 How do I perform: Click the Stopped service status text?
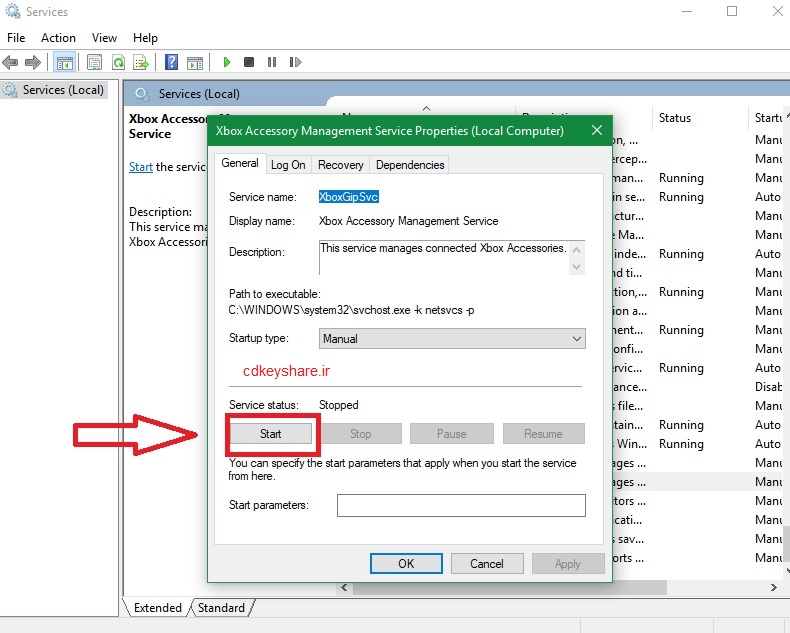(339, 405)
